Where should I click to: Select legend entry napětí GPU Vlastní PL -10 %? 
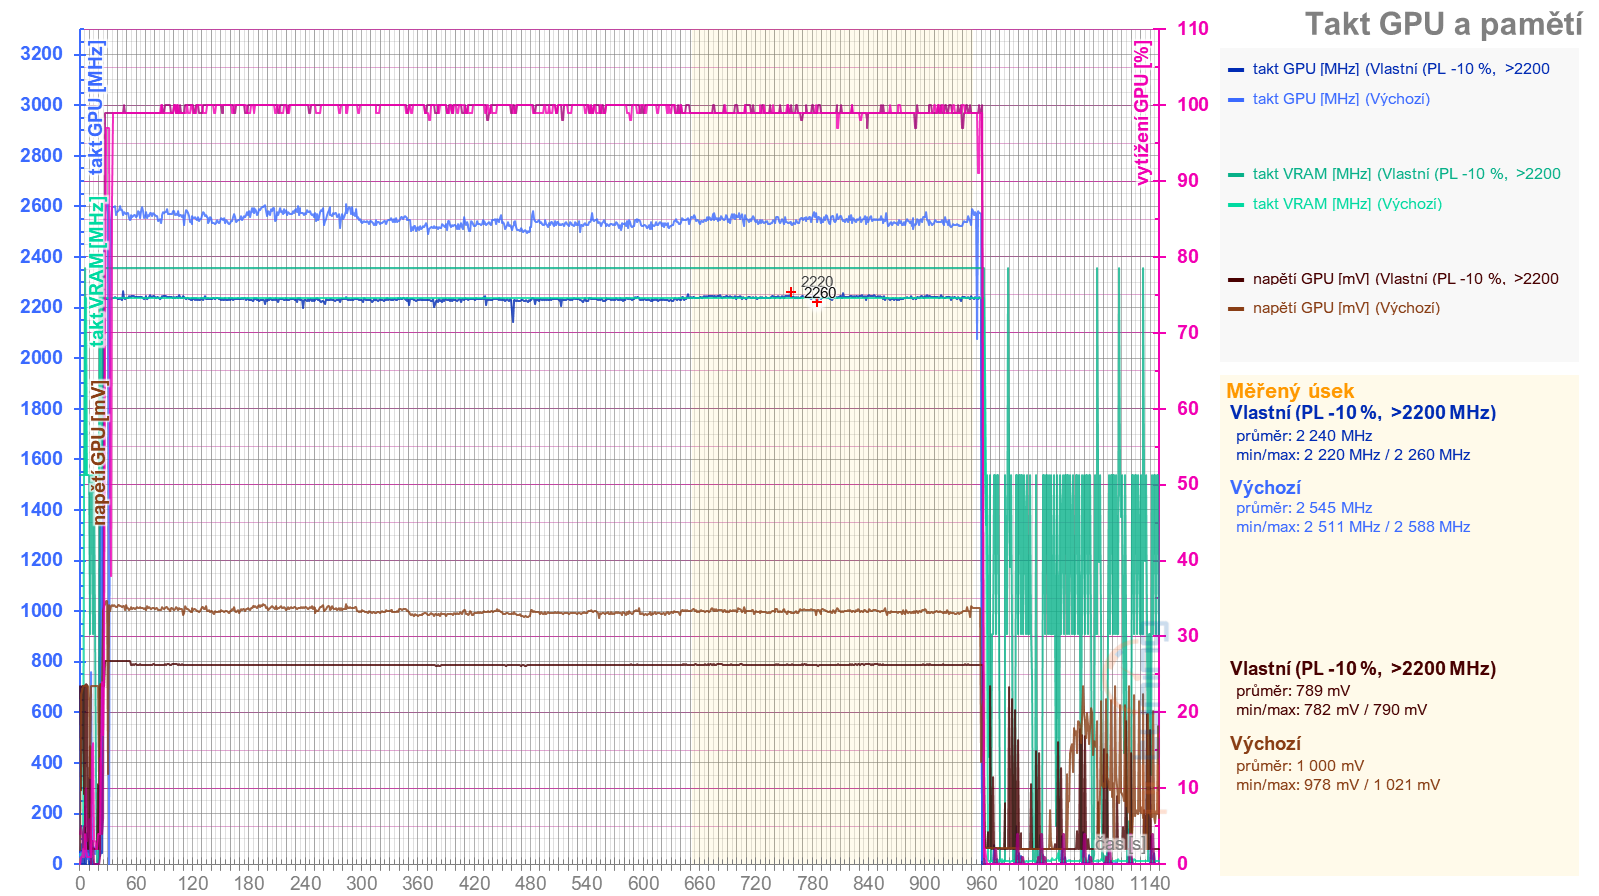(1405, 279)
